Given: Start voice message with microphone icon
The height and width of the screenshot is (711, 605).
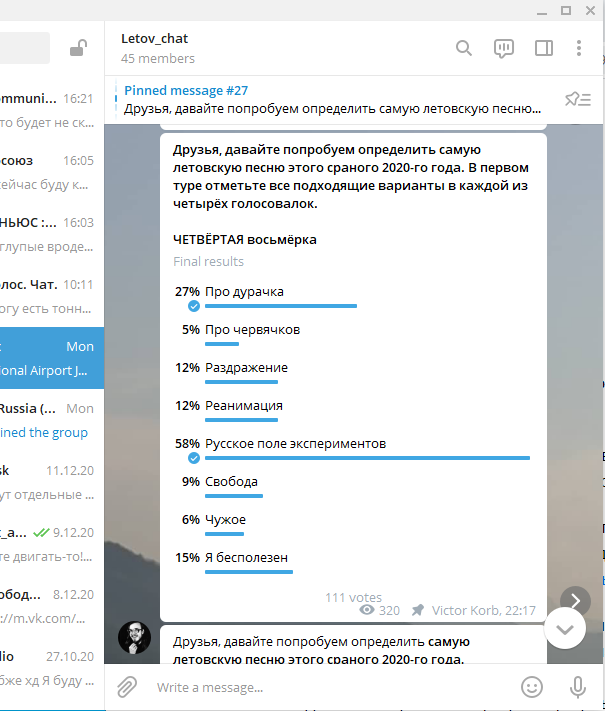Looking at the screenshot, I should click(577, 687).
